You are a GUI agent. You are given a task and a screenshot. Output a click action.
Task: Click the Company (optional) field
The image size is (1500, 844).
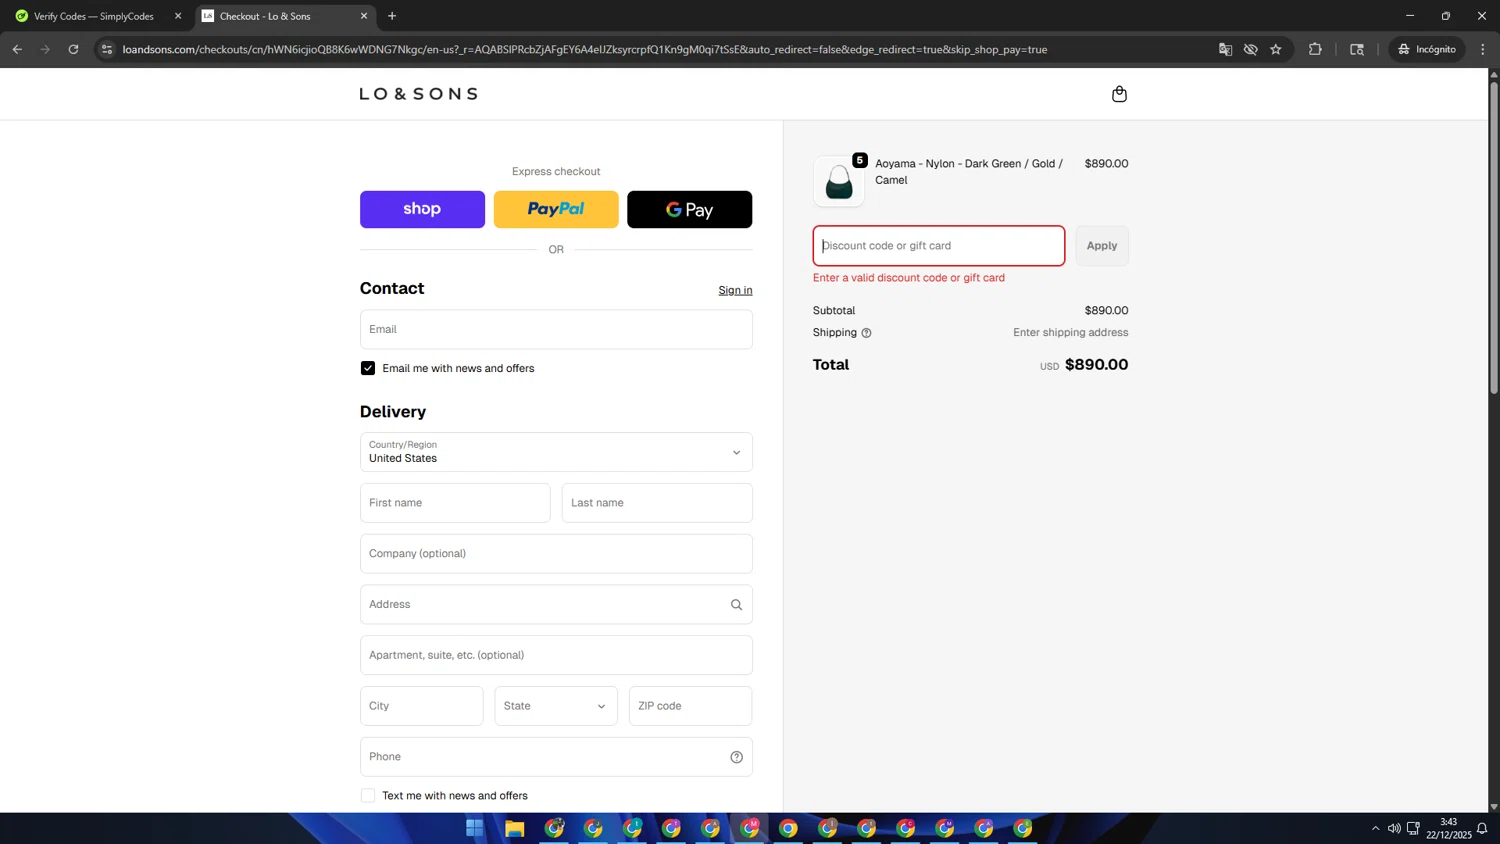click(x=556, y=554)
